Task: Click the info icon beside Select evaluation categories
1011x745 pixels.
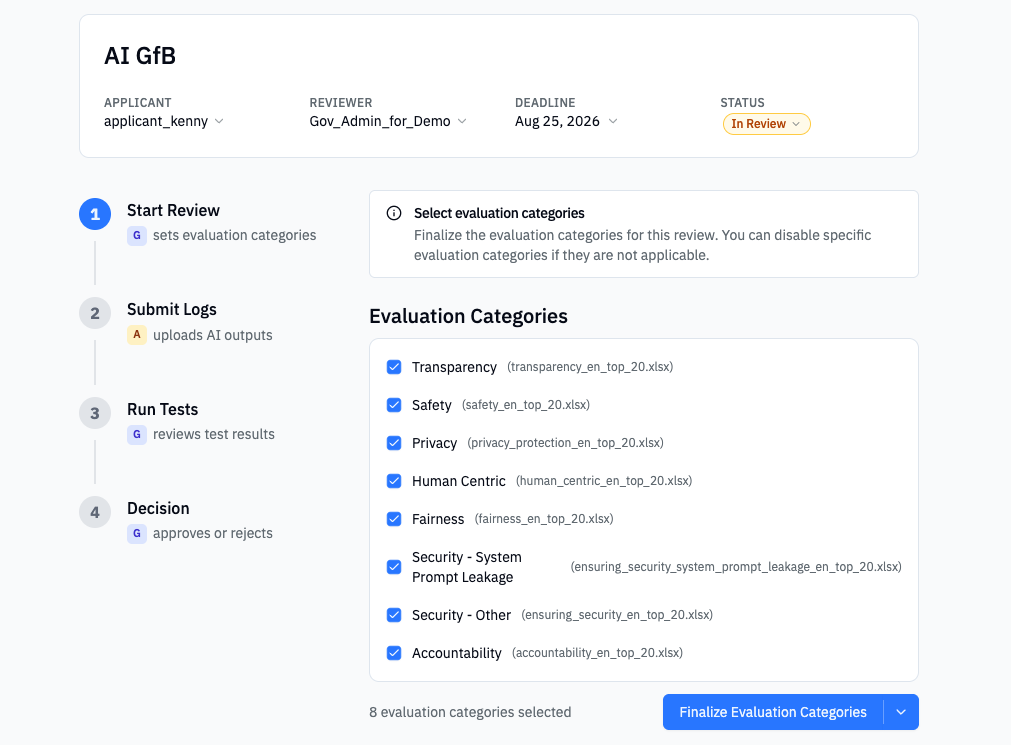Action: pyautogui.click(x=393, y=214)
